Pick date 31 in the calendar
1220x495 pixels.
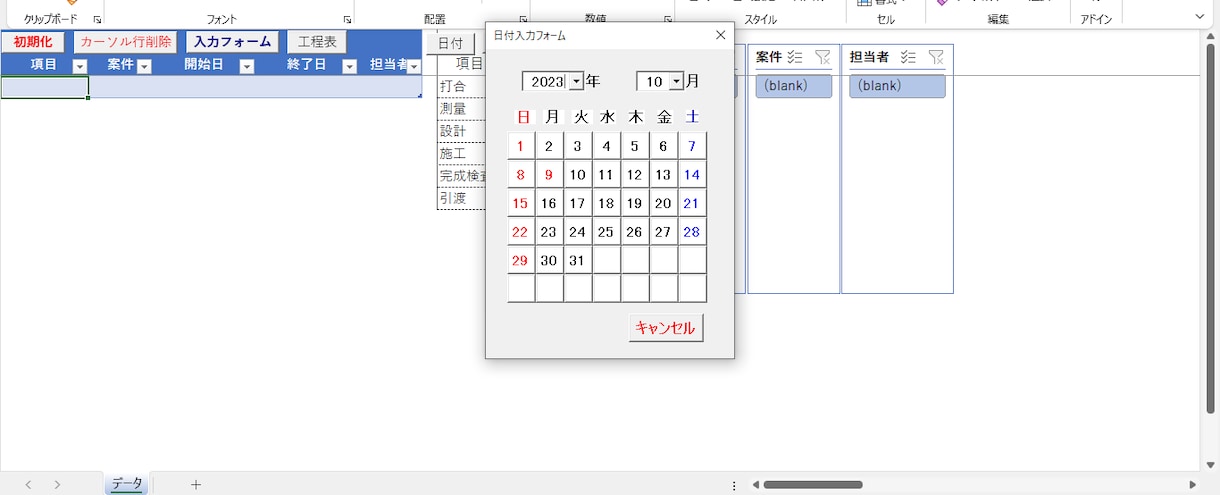click(577, 260)
